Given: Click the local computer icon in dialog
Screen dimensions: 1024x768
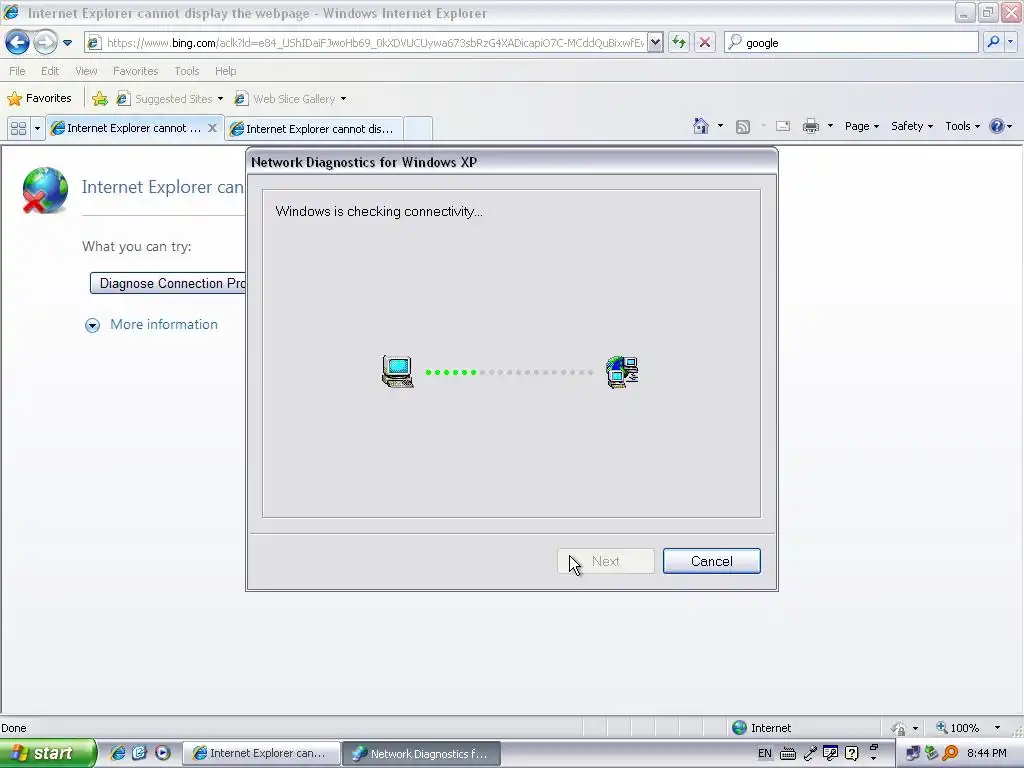Looking at the screenshot, I should pyautogui.click(x=398, y=372).
